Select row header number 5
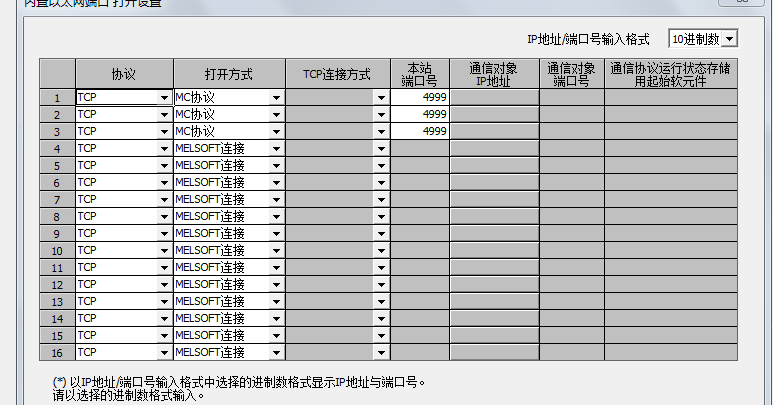This screenshot has width=773, height=405. point(57,166)
